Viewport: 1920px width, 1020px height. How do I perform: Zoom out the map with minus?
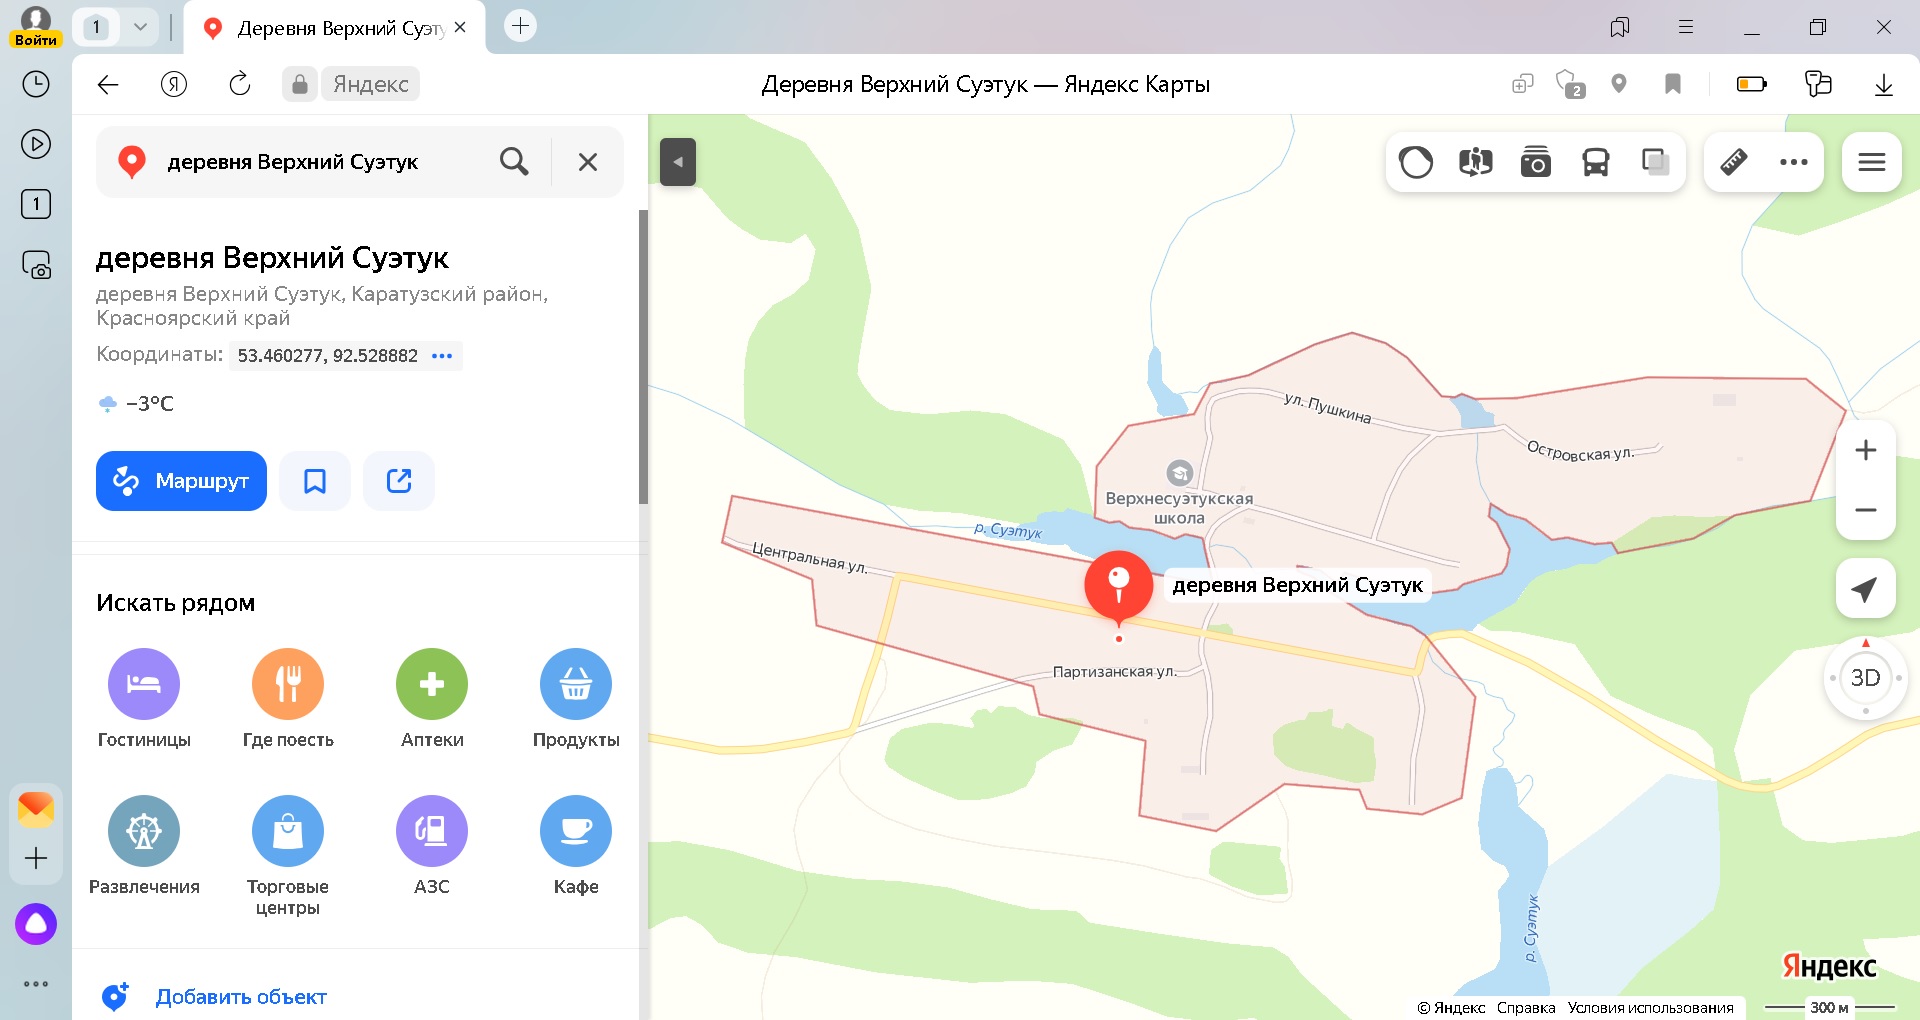pos(1866,510)
